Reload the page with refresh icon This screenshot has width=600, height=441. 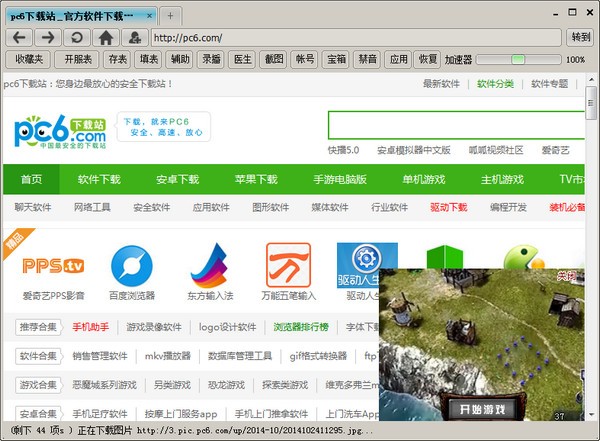[x=77, y=38]
